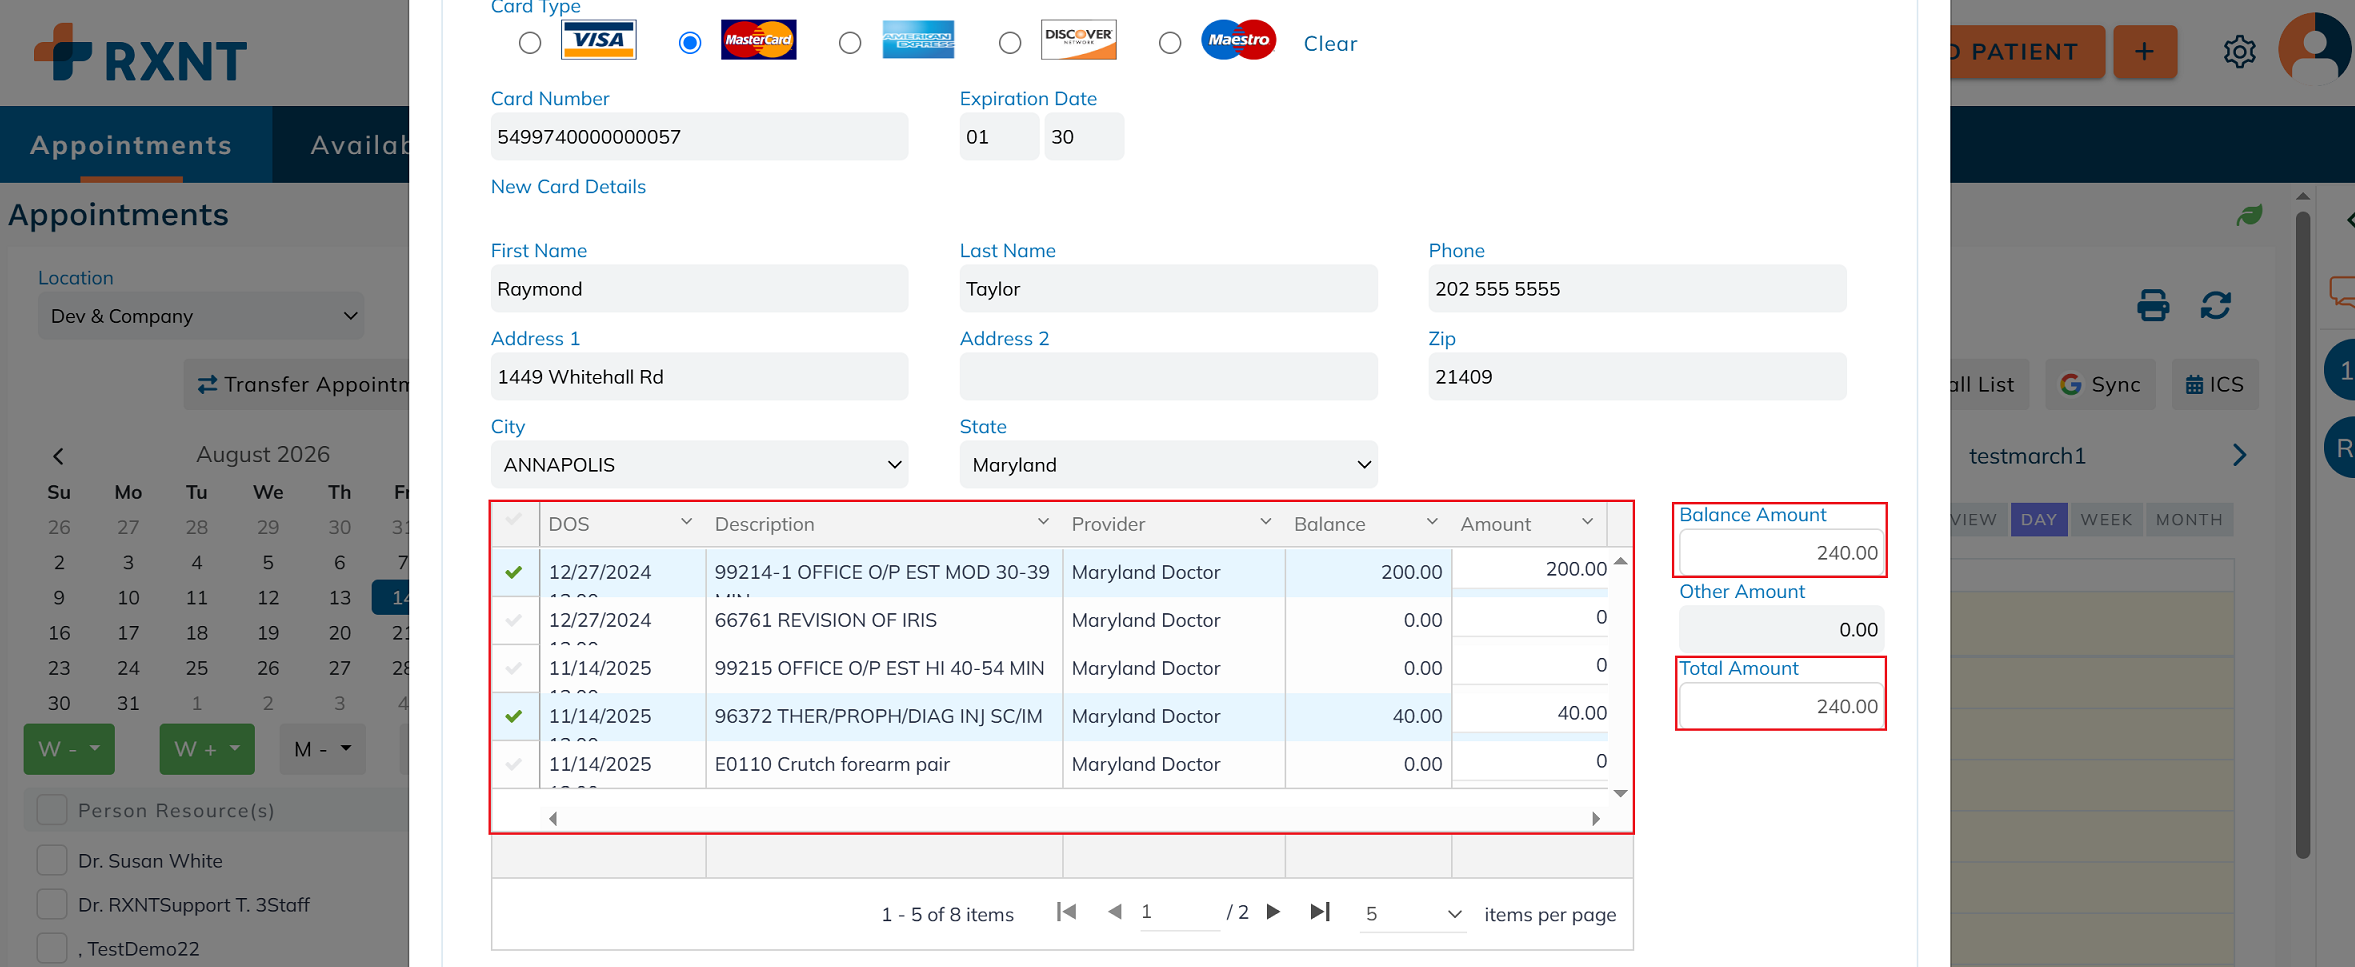Click the Maestro logo
The height and width of the screenshot is (967, 2355).
[x=1238, y=40]
